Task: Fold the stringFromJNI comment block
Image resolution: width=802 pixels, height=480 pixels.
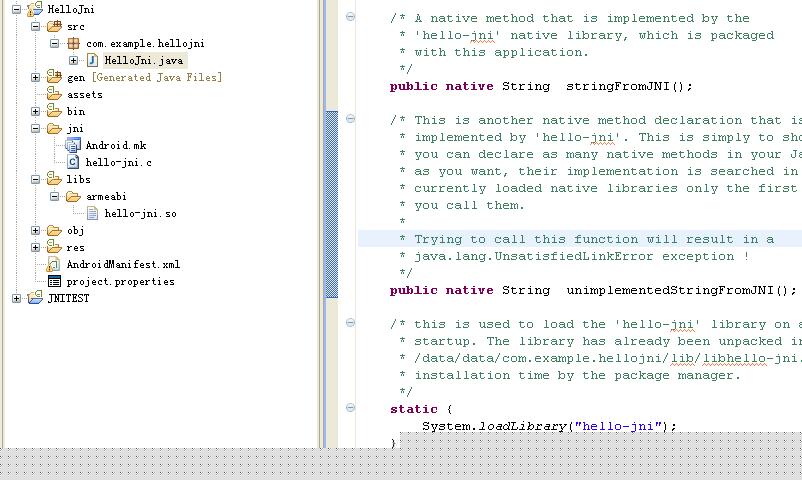Action: (x=350, y=16)
